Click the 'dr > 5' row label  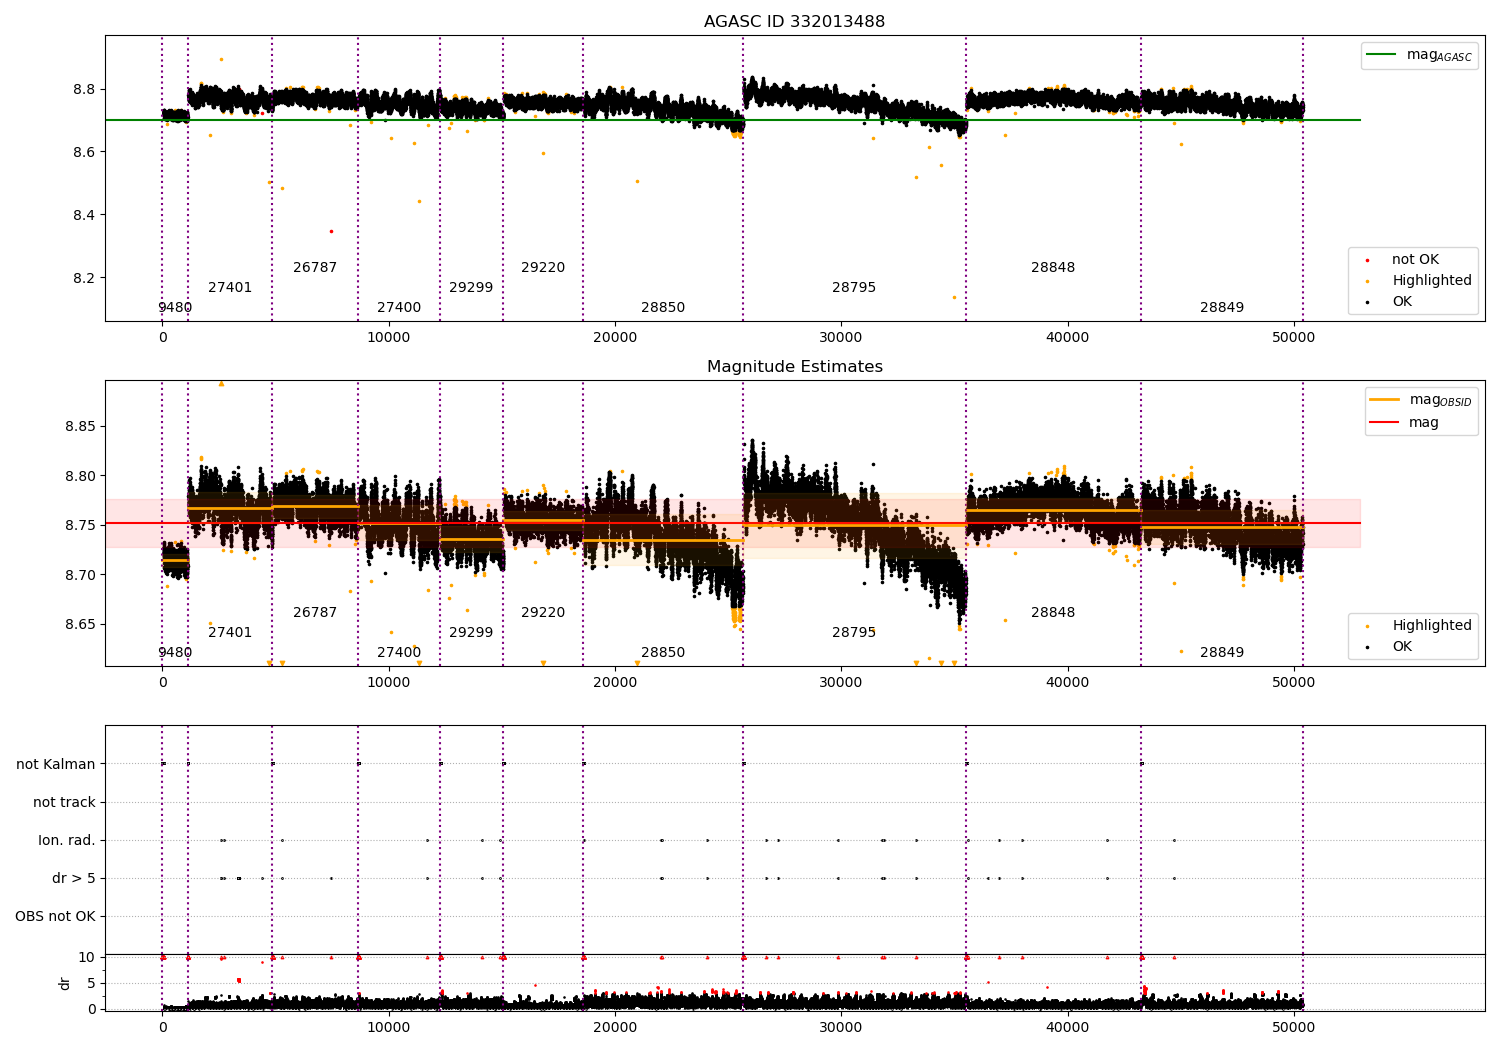click(x=74, y=879)
